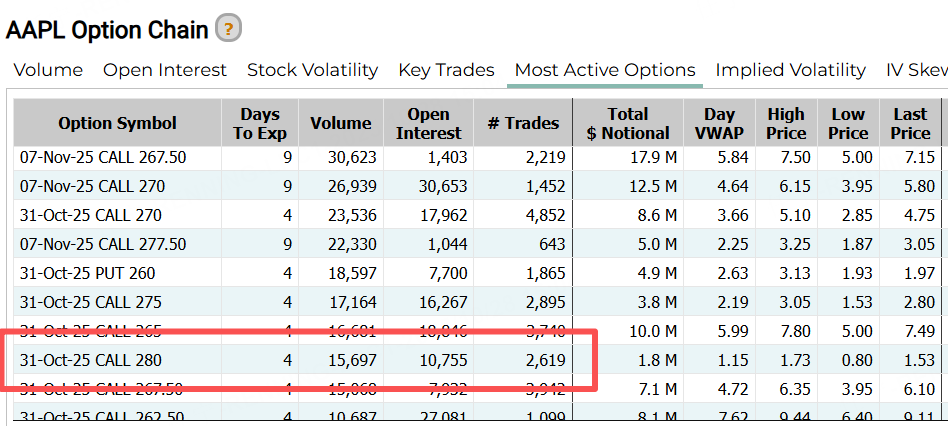Switch to the Implied Volatility tab
The width and height of the screenshot is (948, 426).
[790, 70]
